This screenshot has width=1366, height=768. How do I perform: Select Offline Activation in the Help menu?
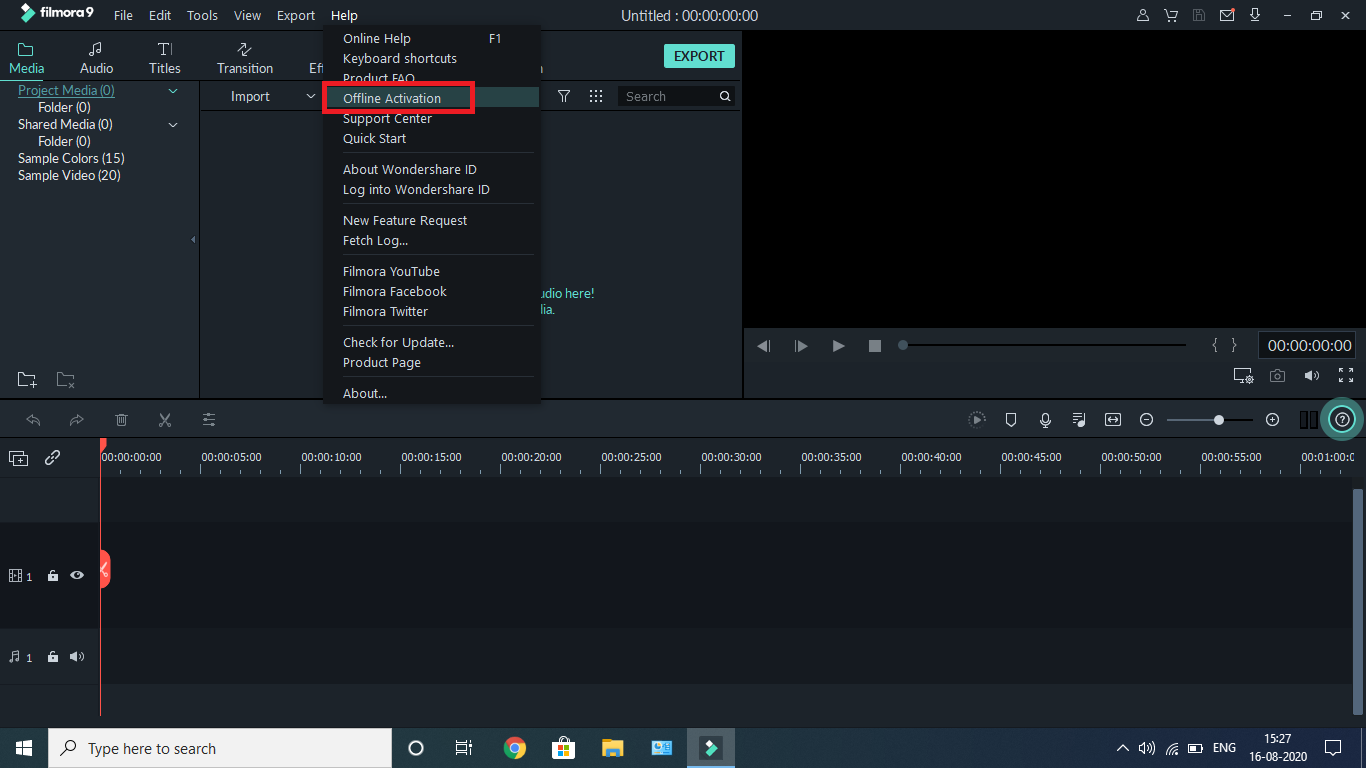click(x=391, y=97)
